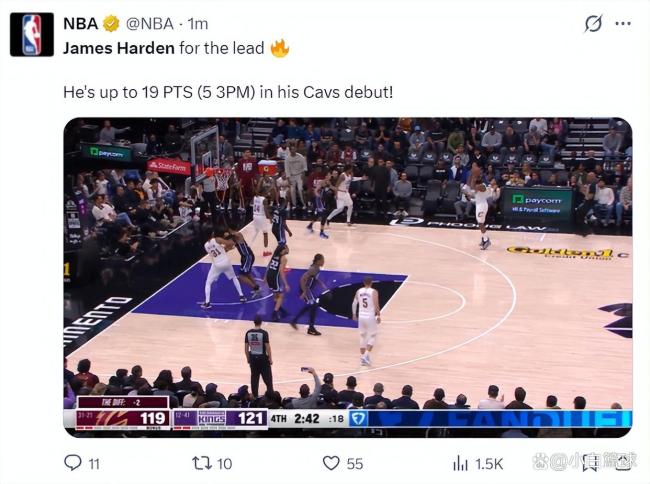
Task: Click the gold verified badge
Action: pyautogui.click(x=111, y=23)
